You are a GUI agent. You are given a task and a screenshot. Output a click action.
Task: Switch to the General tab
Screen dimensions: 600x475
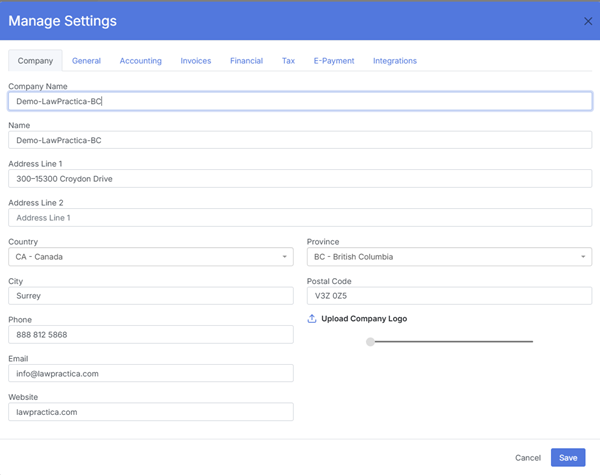(x=86, y=61)
